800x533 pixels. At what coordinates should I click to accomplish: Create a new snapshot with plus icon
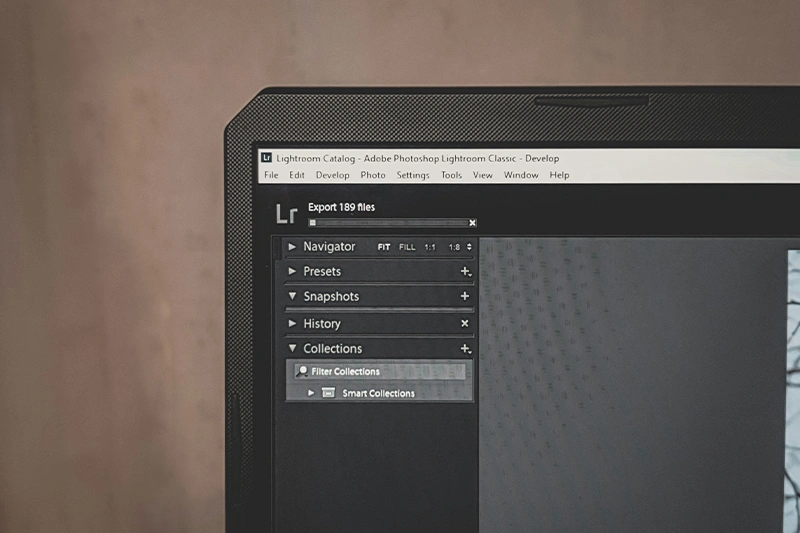tap(465, 296)
